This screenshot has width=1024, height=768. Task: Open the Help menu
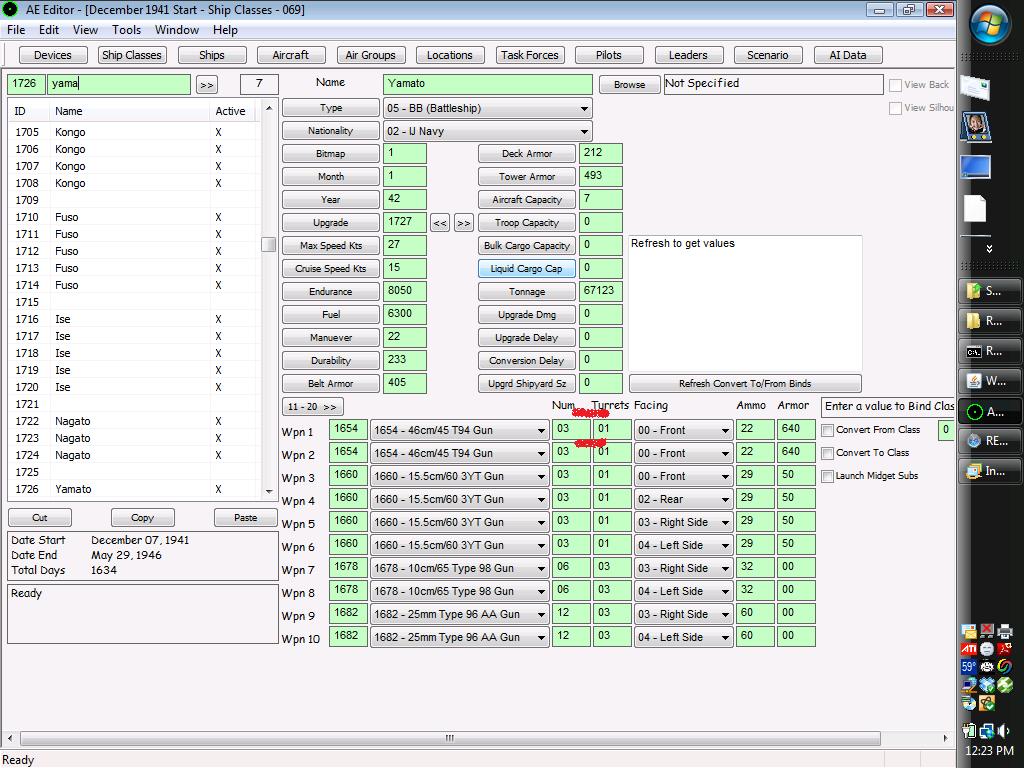[x=225, y=30]
